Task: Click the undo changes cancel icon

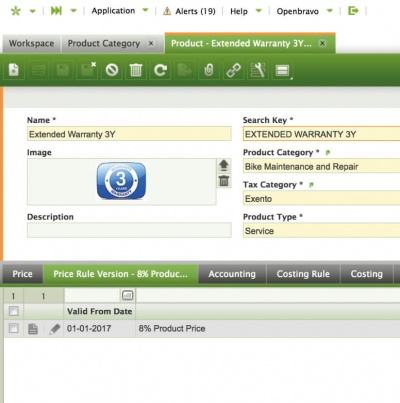Action: coord(112,70)
